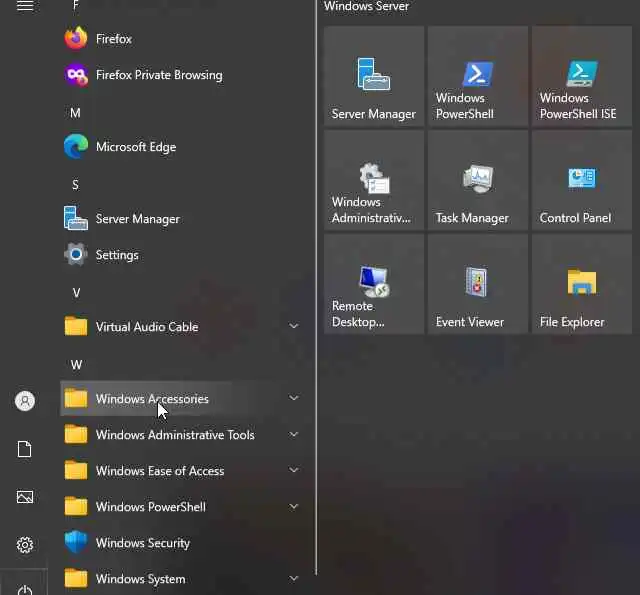Open the Windows PowerShell ISE tile
This screenshot has height=595, width=640.
(582, 76)
